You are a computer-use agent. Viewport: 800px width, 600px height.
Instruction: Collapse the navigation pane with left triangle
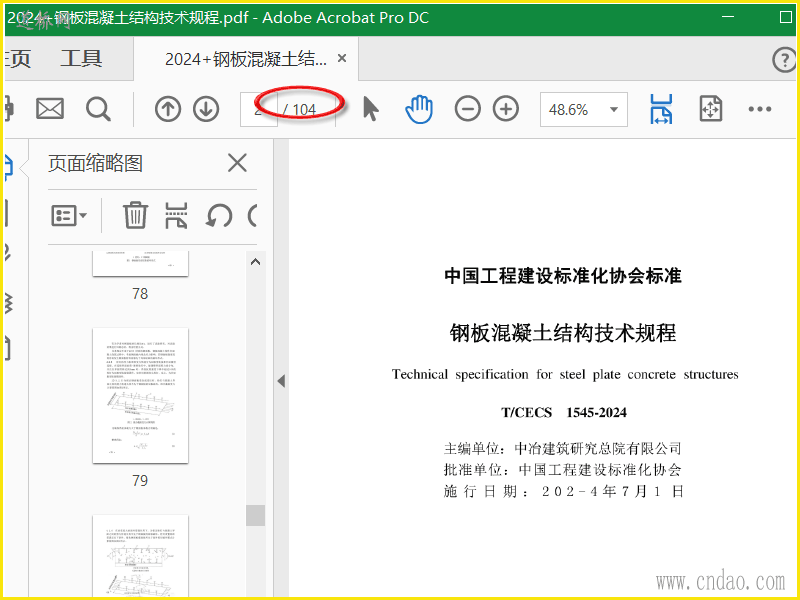(x=281, y=381)
